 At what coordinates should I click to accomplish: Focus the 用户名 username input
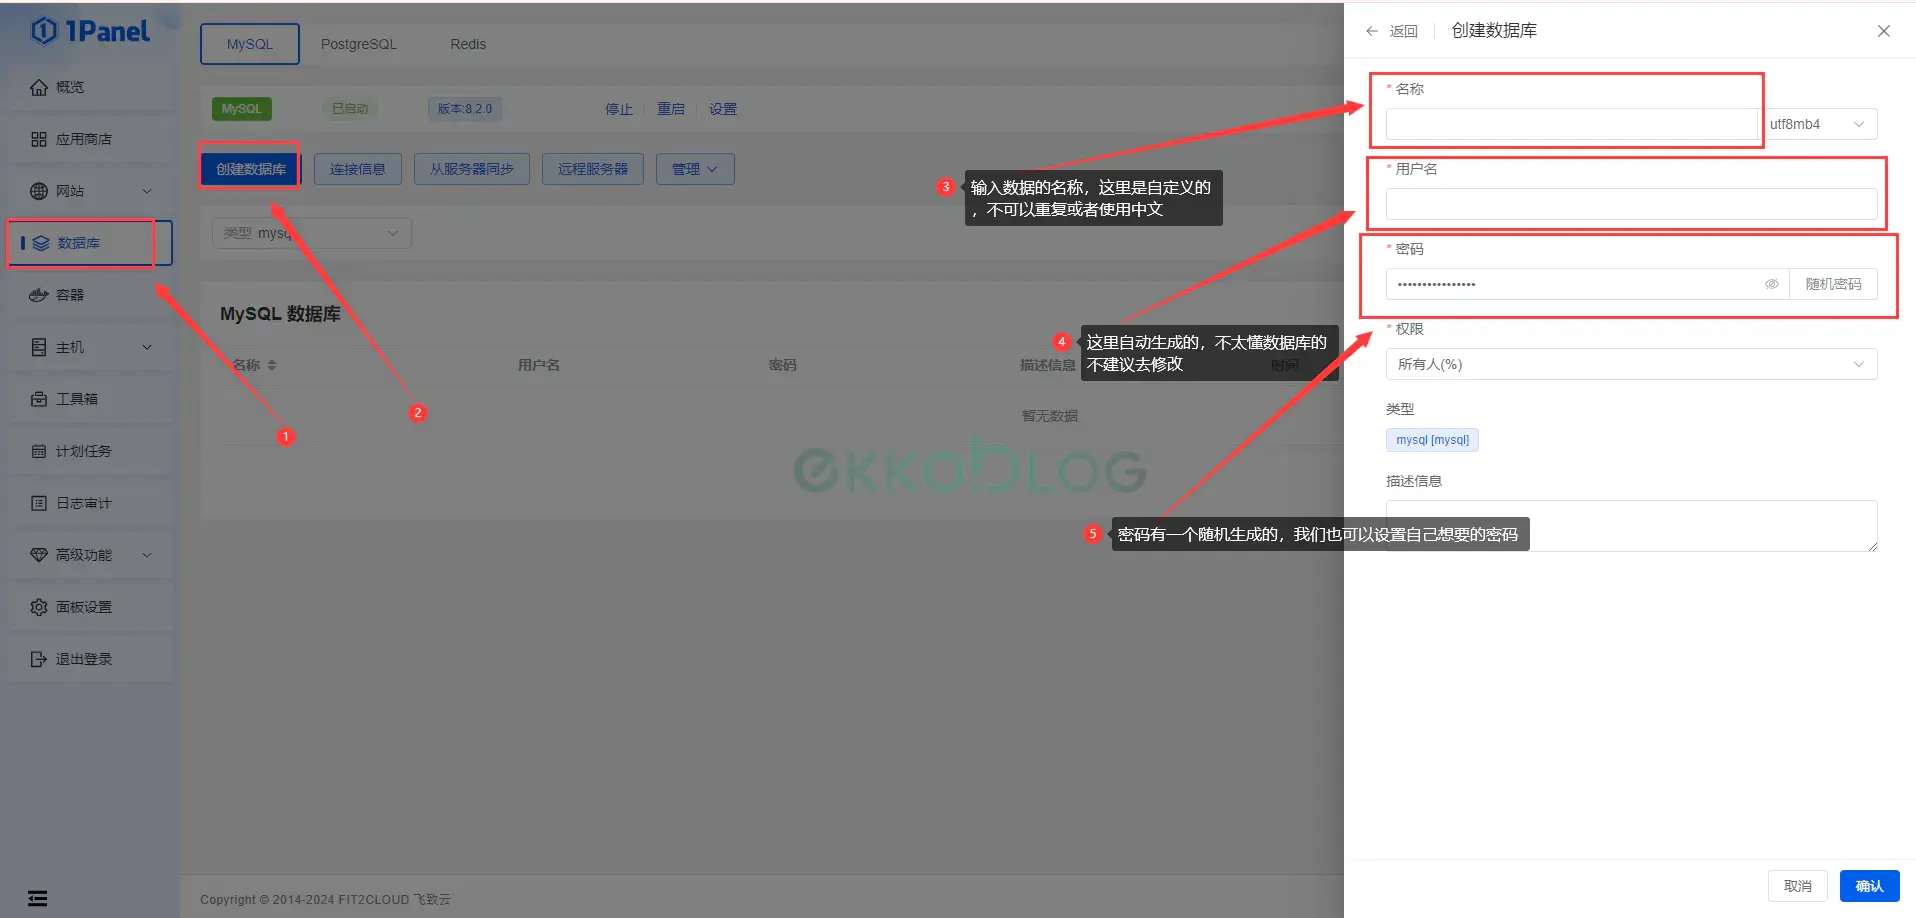[x=1631, y=204]
